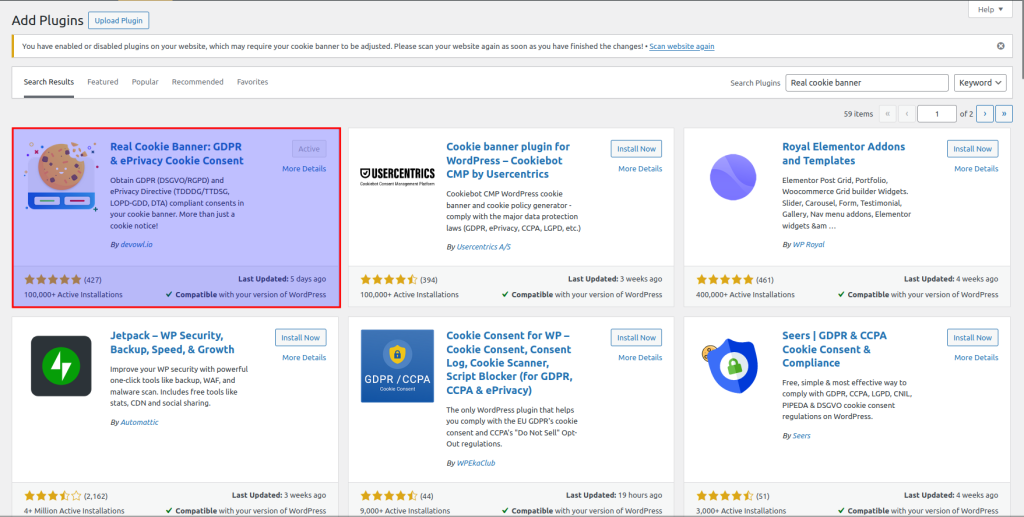Switch to the Featured tab
Image resolution: width=1024 pixels, height=517 pixels.
pyautogui.click(x=103, y=82)
